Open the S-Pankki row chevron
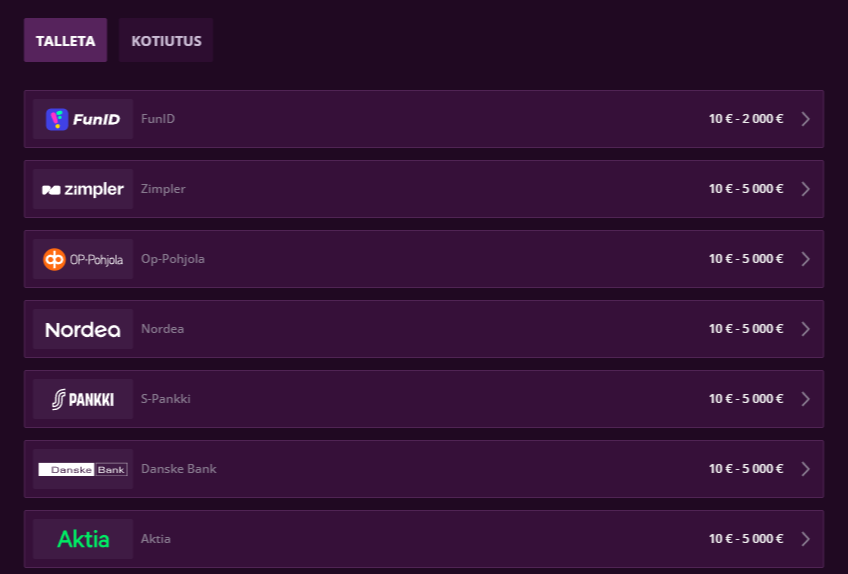848x574 pixels. (805, 399)
